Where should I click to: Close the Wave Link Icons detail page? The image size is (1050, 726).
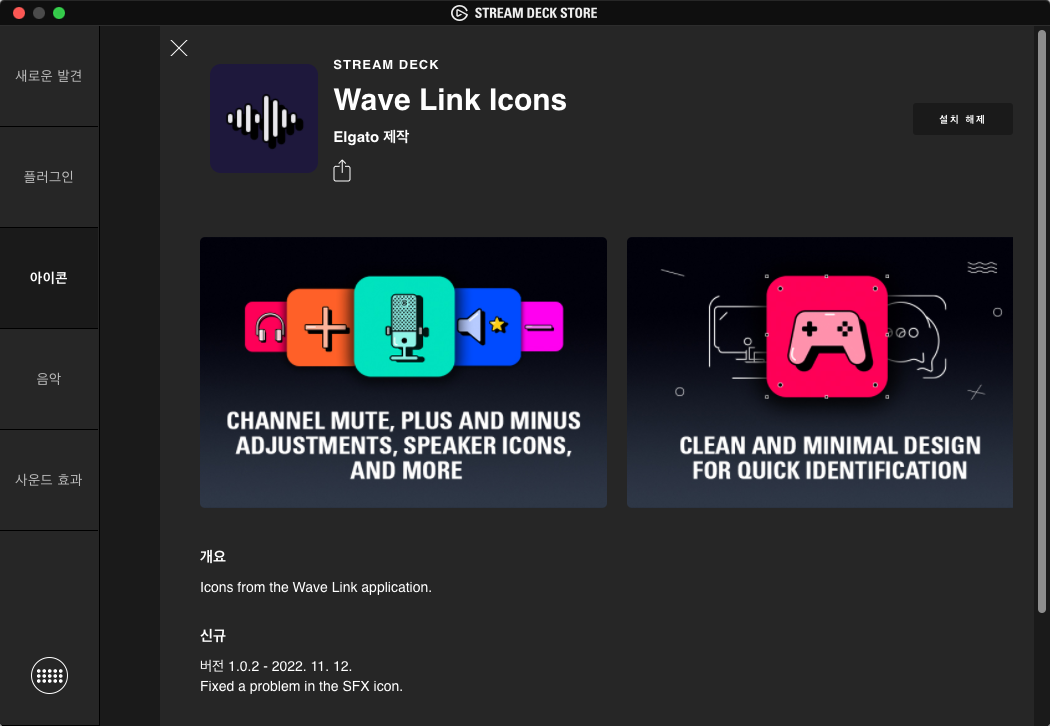coord(179,48)
